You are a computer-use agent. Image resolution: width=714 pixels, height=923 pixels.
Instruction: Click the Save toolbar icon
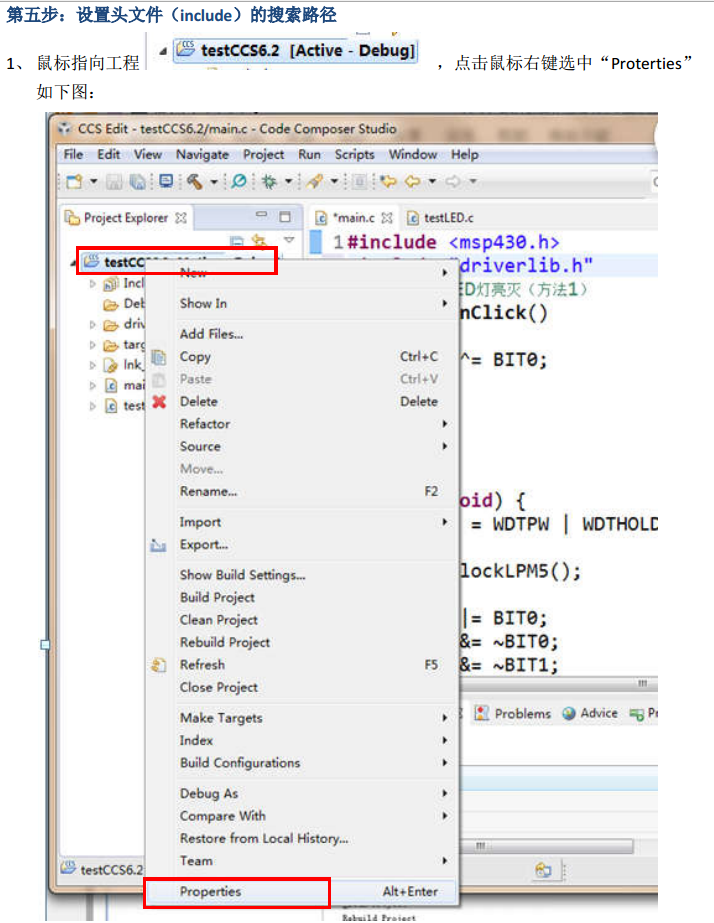coord(114,182)
